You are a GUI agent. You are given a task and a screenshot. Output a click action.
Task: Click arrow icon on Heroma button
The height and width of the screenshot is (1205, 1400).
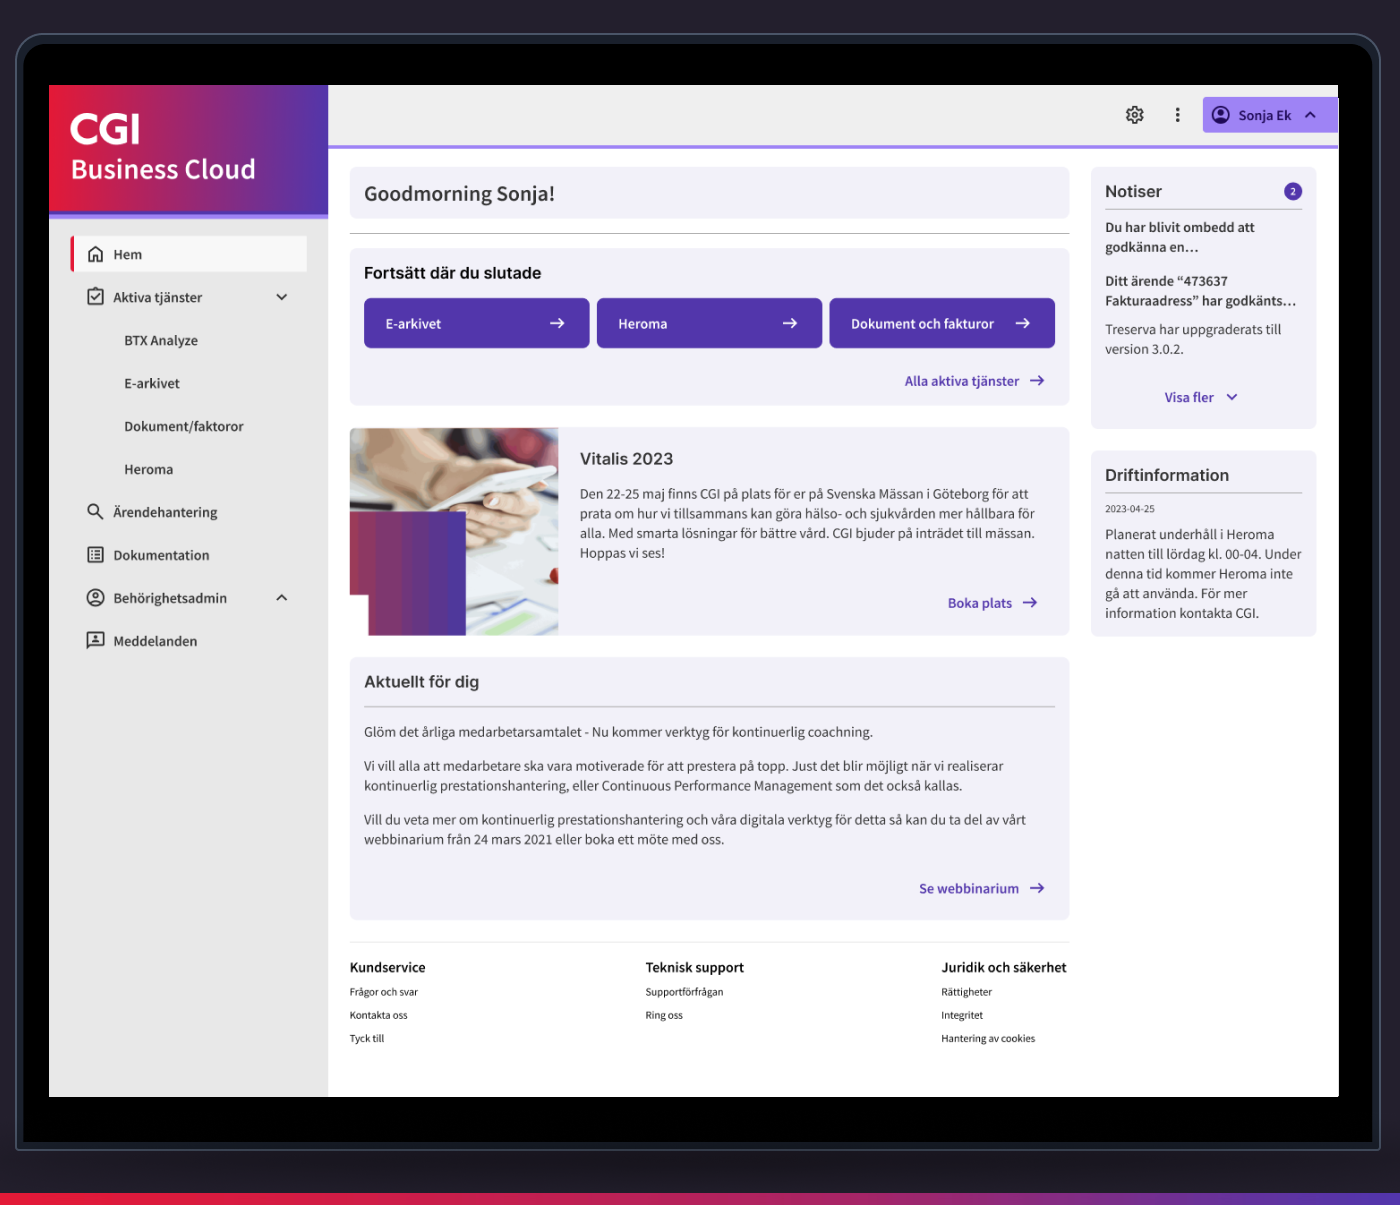coord(790,323)
